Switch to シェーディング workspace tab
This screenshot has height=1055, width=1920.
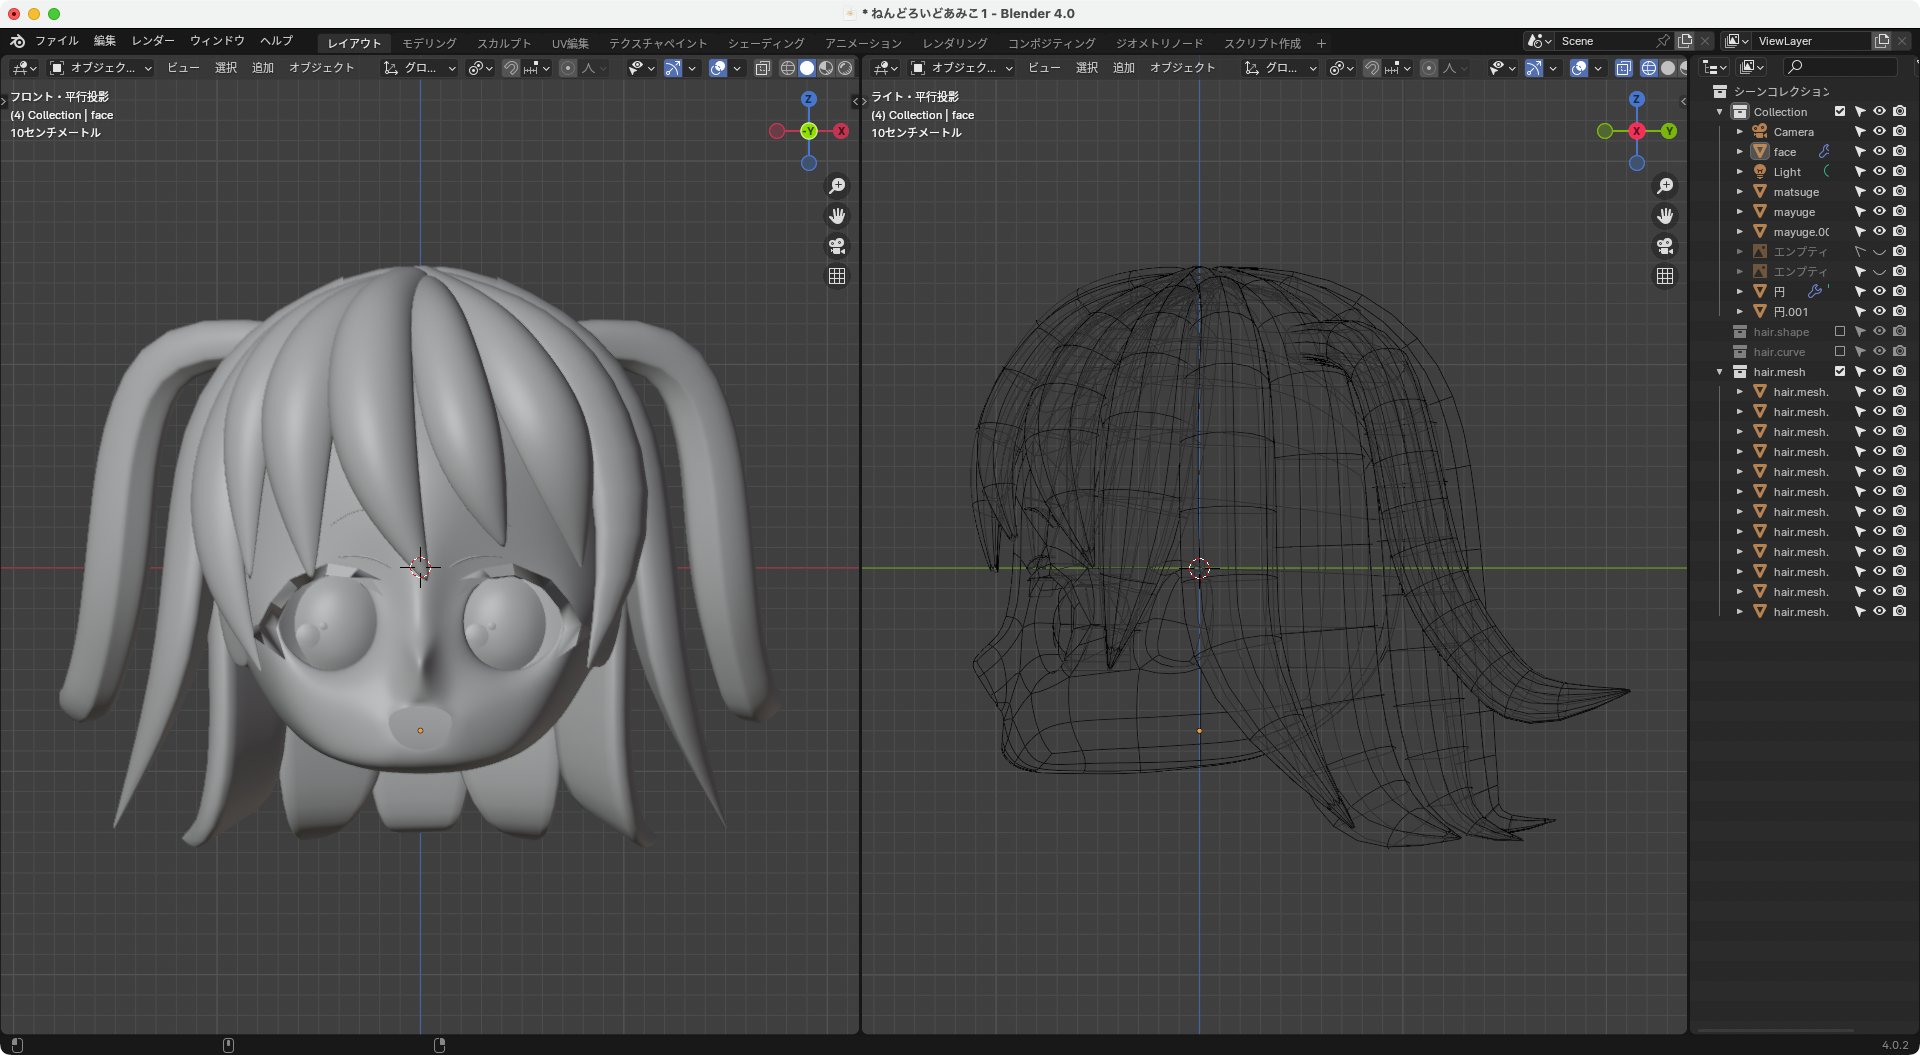tap(766, 43)
